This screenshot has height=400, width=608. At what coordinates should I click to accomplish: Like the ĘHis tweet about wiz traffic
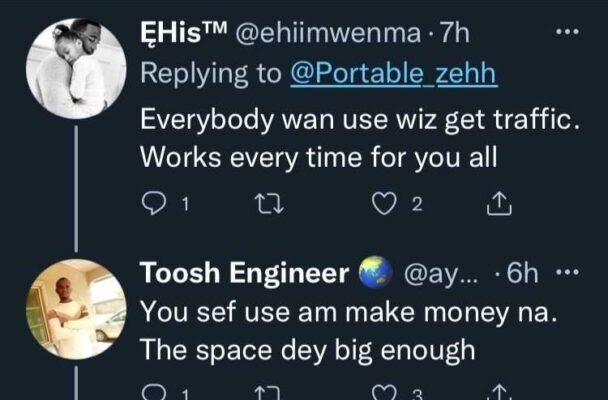(x=386, y=204)
